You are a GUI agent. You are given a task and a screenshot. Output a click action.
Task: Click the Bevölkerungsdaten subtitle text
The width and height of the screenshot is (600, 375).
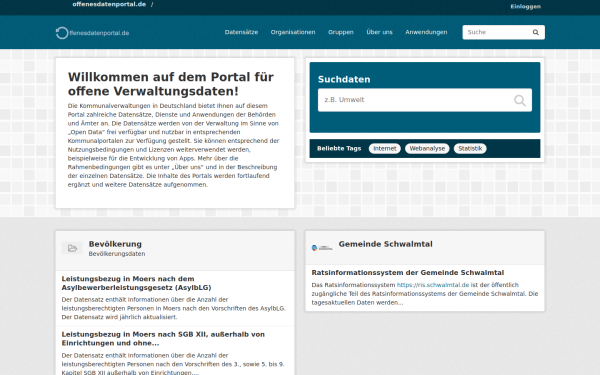click(x=117, y=254)
